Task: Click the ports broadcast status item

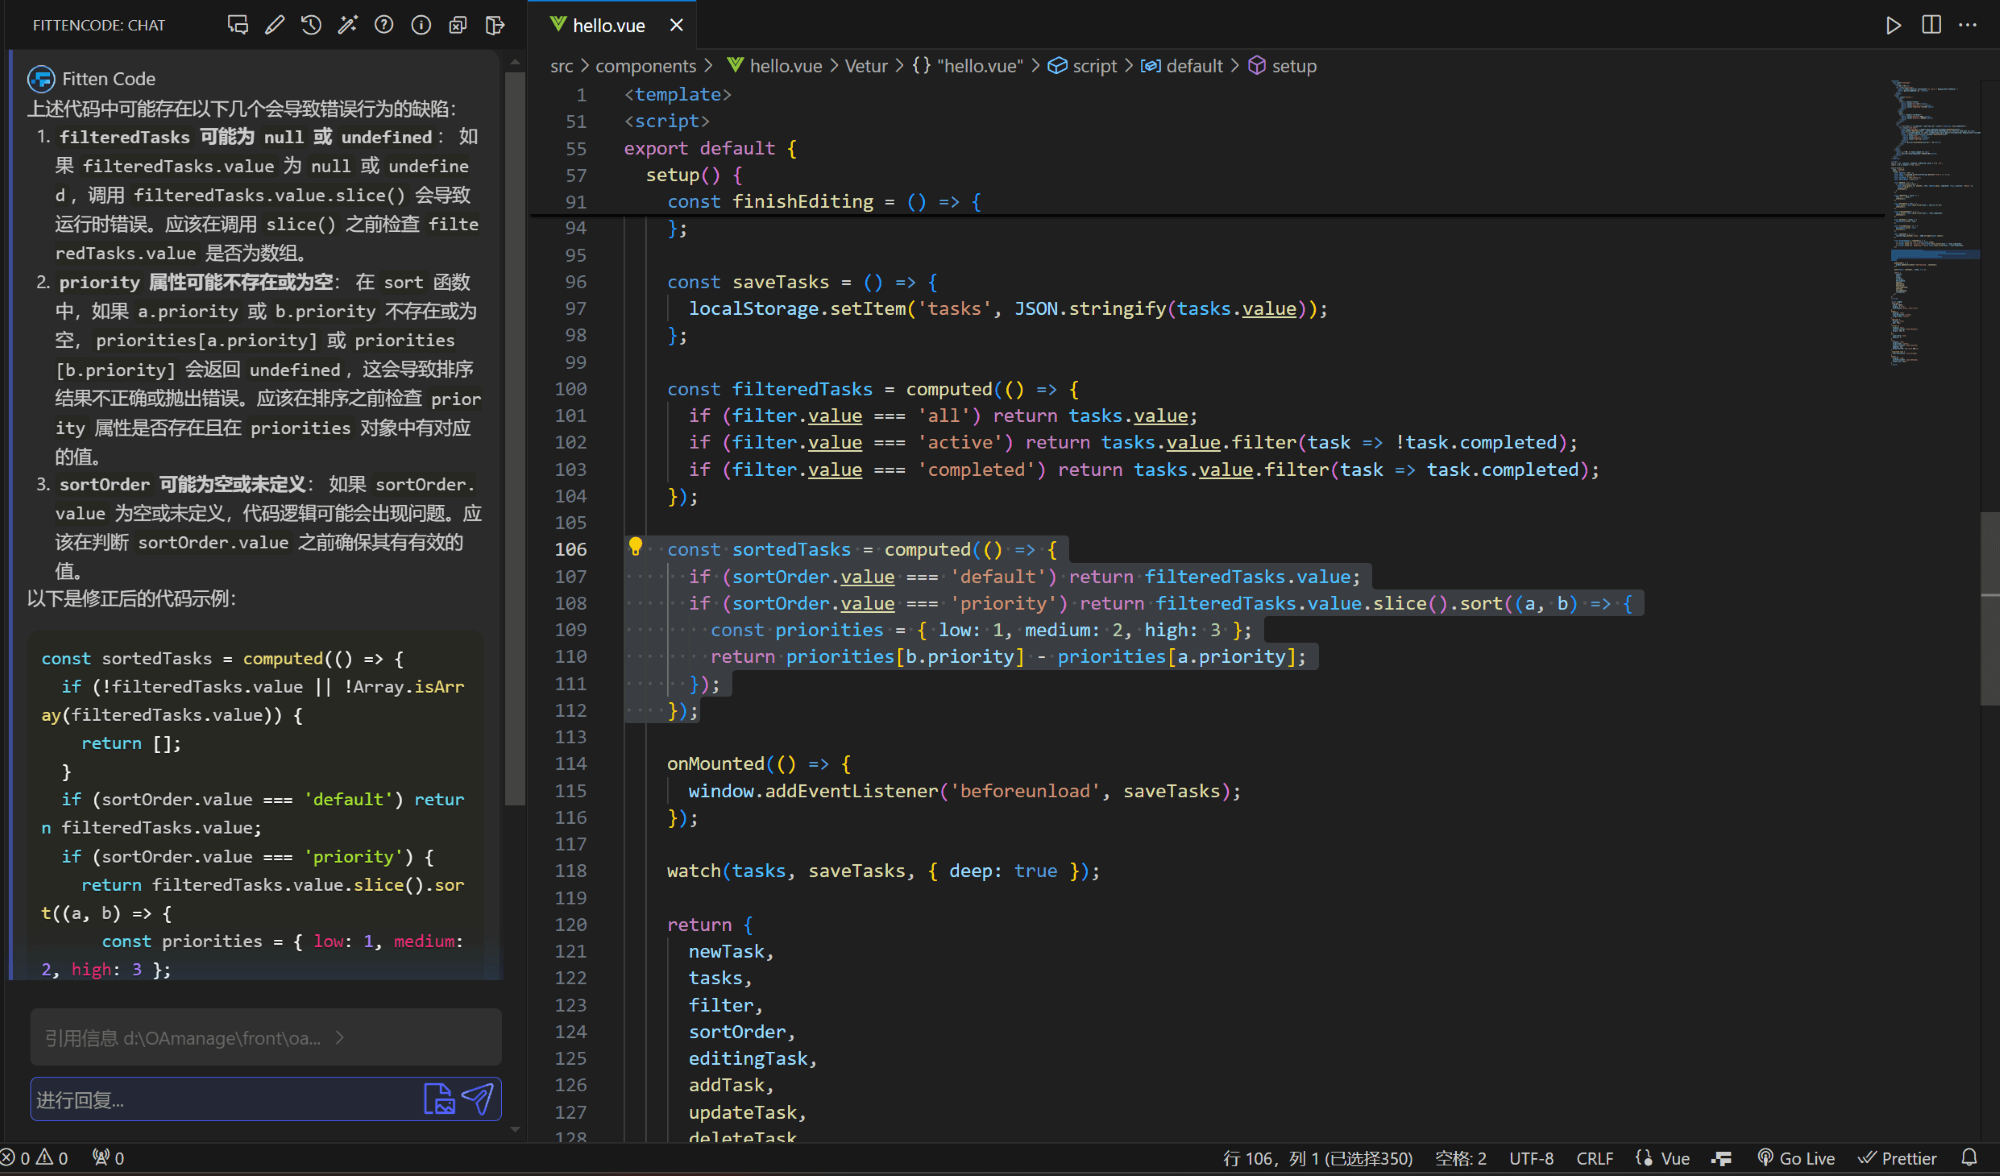Action: (x=108, y=1158)
